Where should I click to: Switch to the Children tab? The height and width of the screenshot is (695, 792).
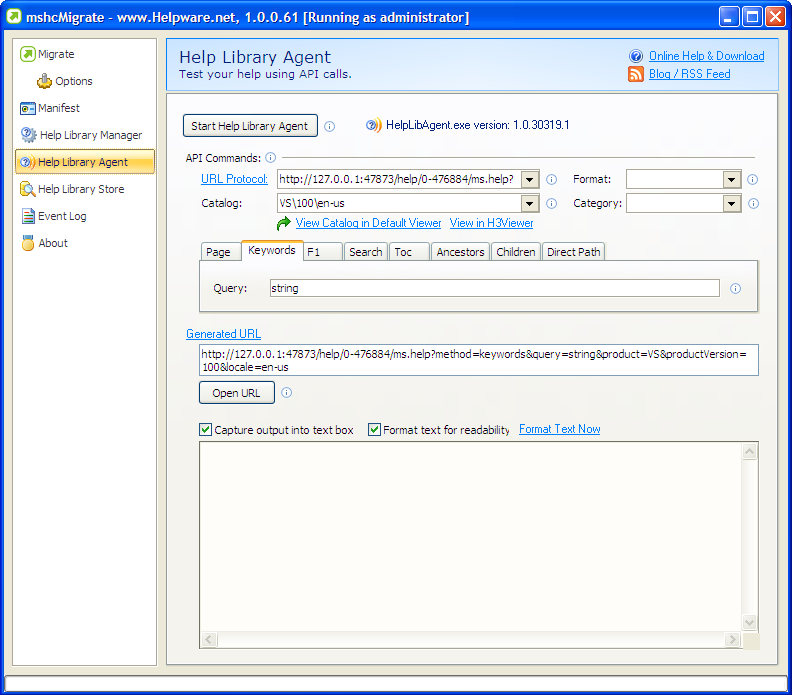[516, 252]
